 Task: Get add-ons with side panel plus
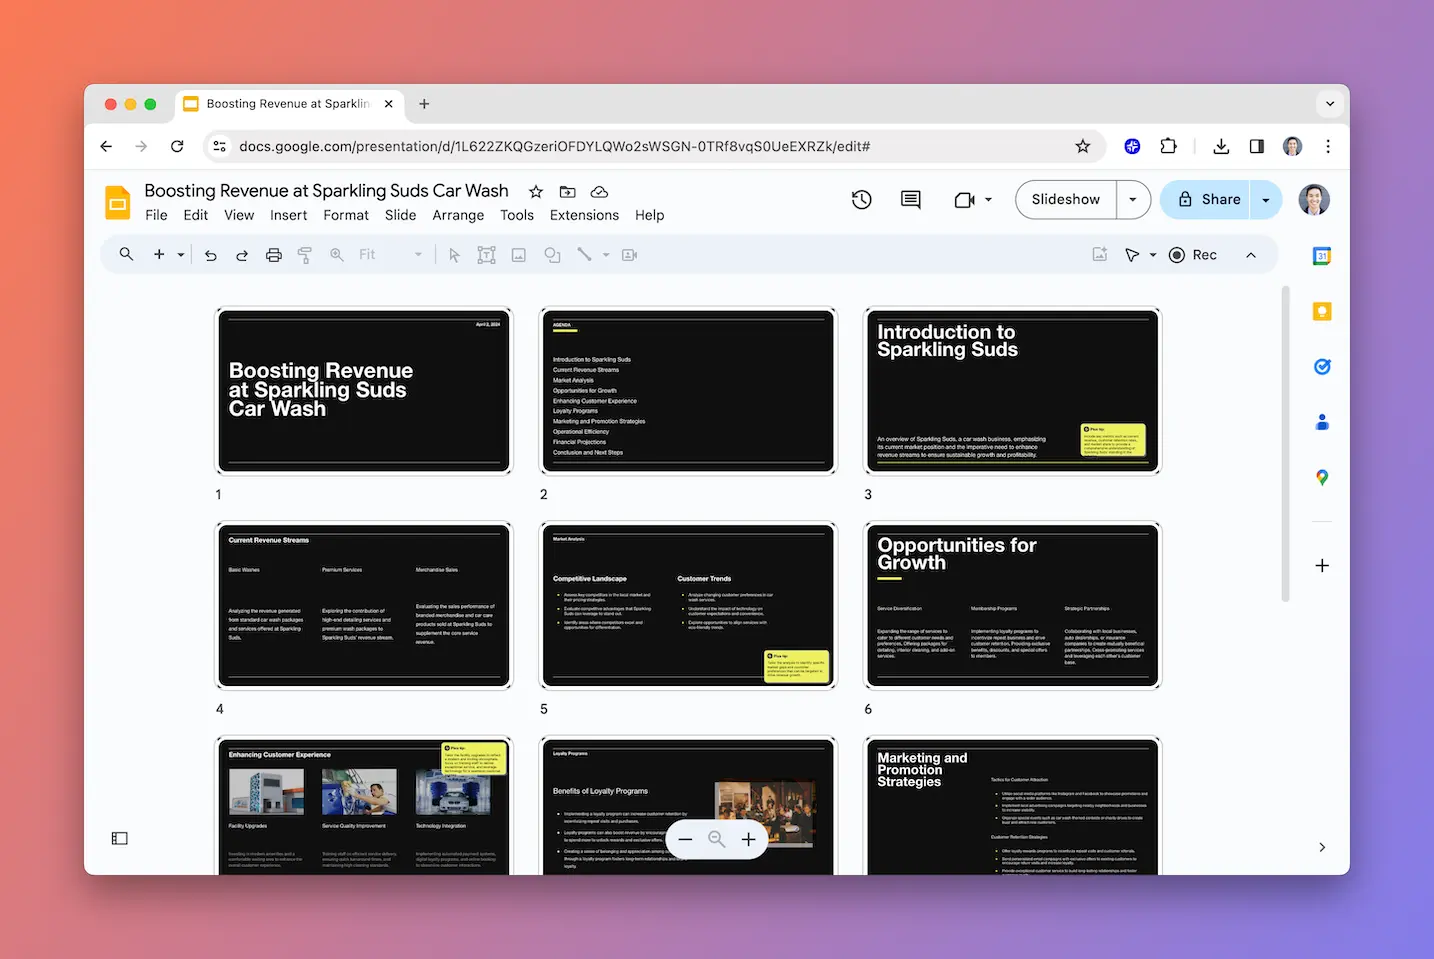[1322, 566]
